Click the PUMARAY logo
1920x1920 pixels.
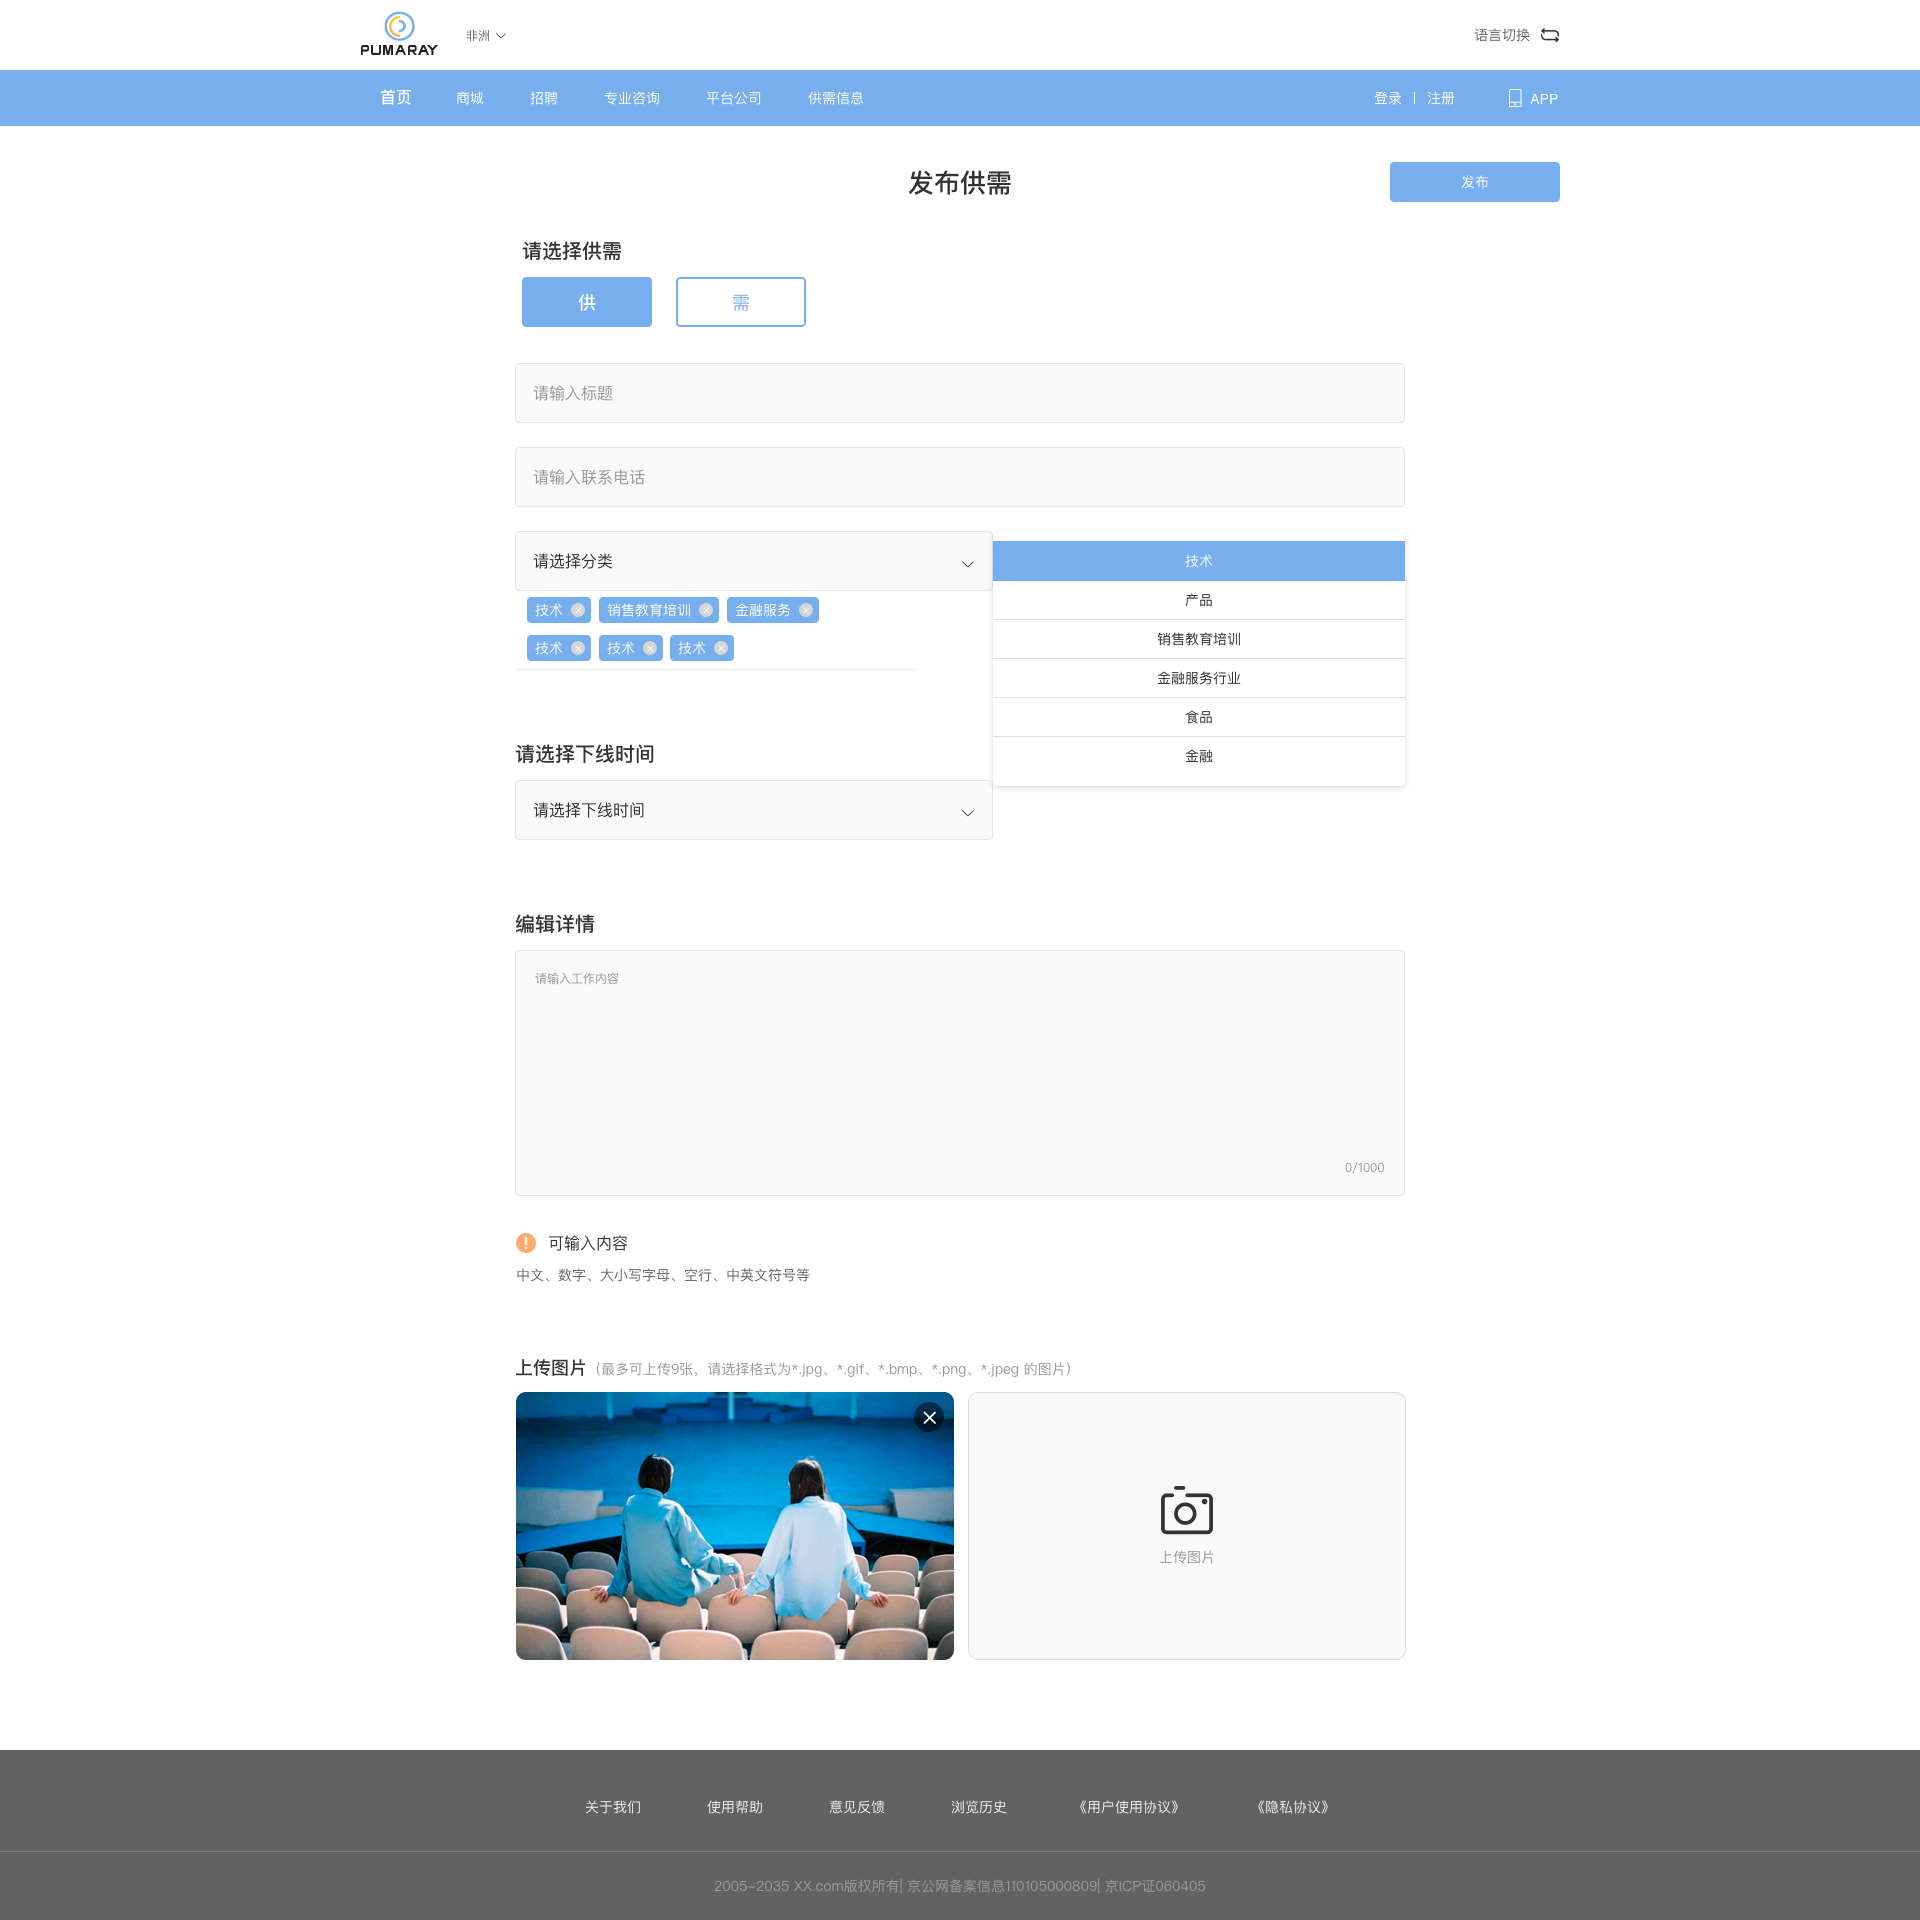click(398, 34)
